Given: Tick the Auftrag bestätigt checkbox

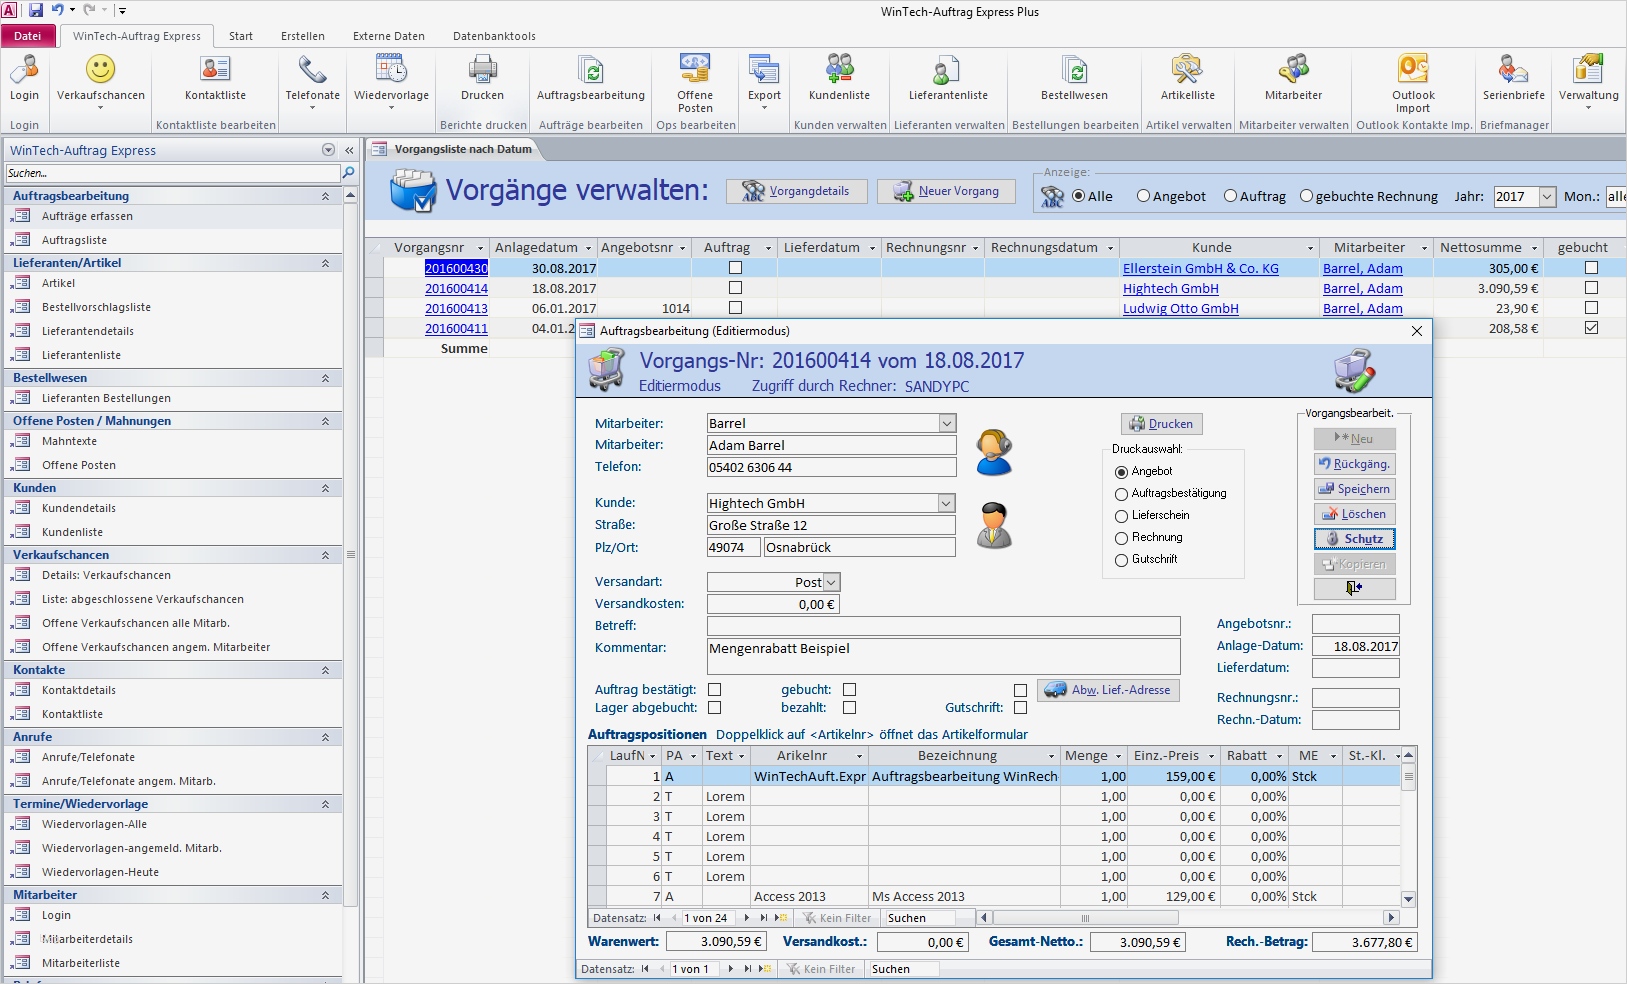Looking at the screenshot, I should click(714, 690).
